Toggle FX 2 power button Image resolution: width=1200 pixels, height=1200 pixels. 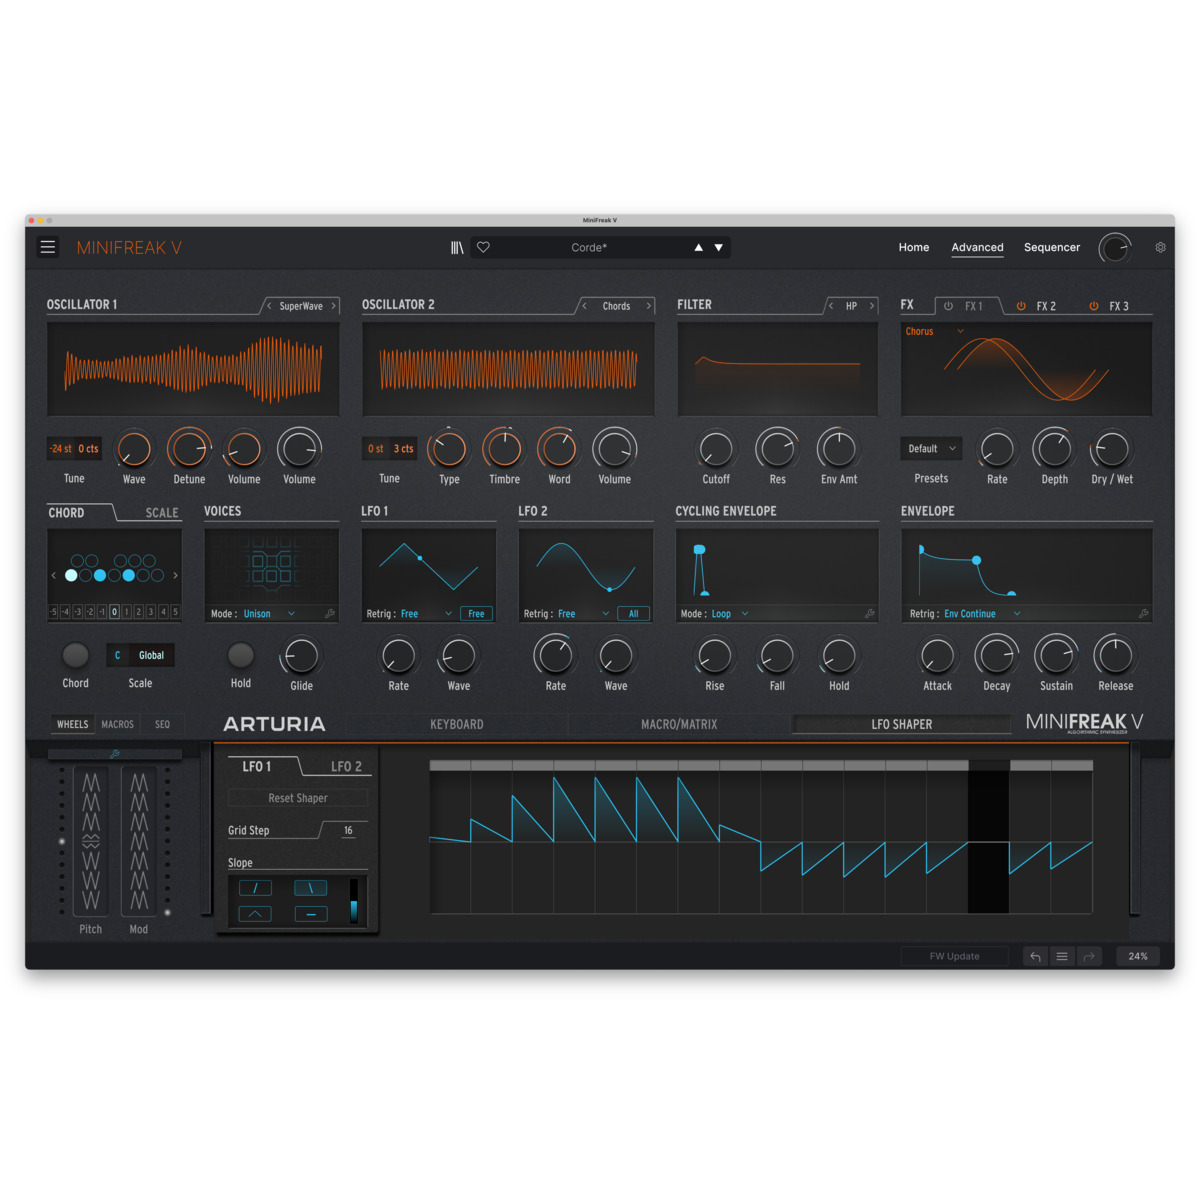1021,306
